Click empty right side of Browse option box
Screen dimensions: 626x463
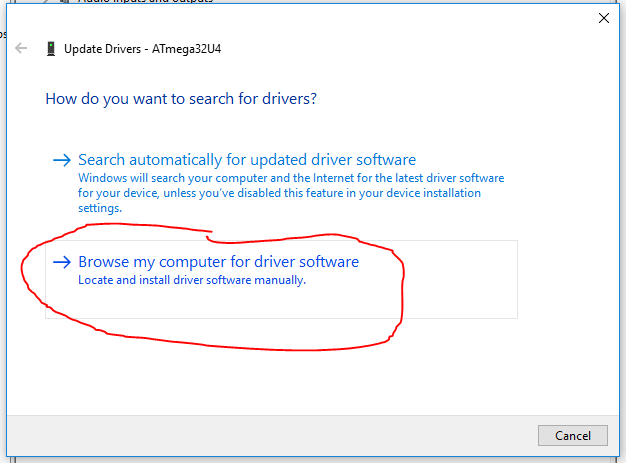[x=460, y=280]
